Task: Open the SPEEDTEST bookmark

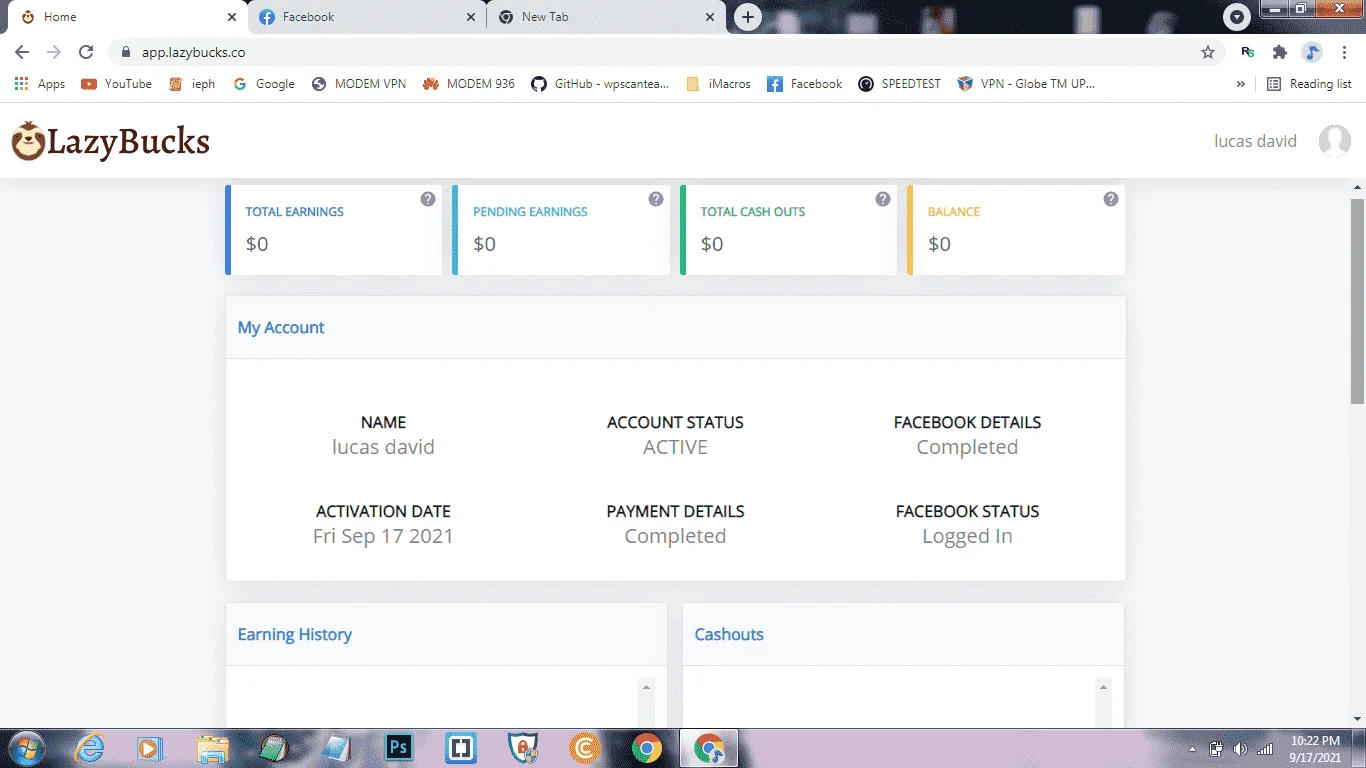Action: [899, 84]
